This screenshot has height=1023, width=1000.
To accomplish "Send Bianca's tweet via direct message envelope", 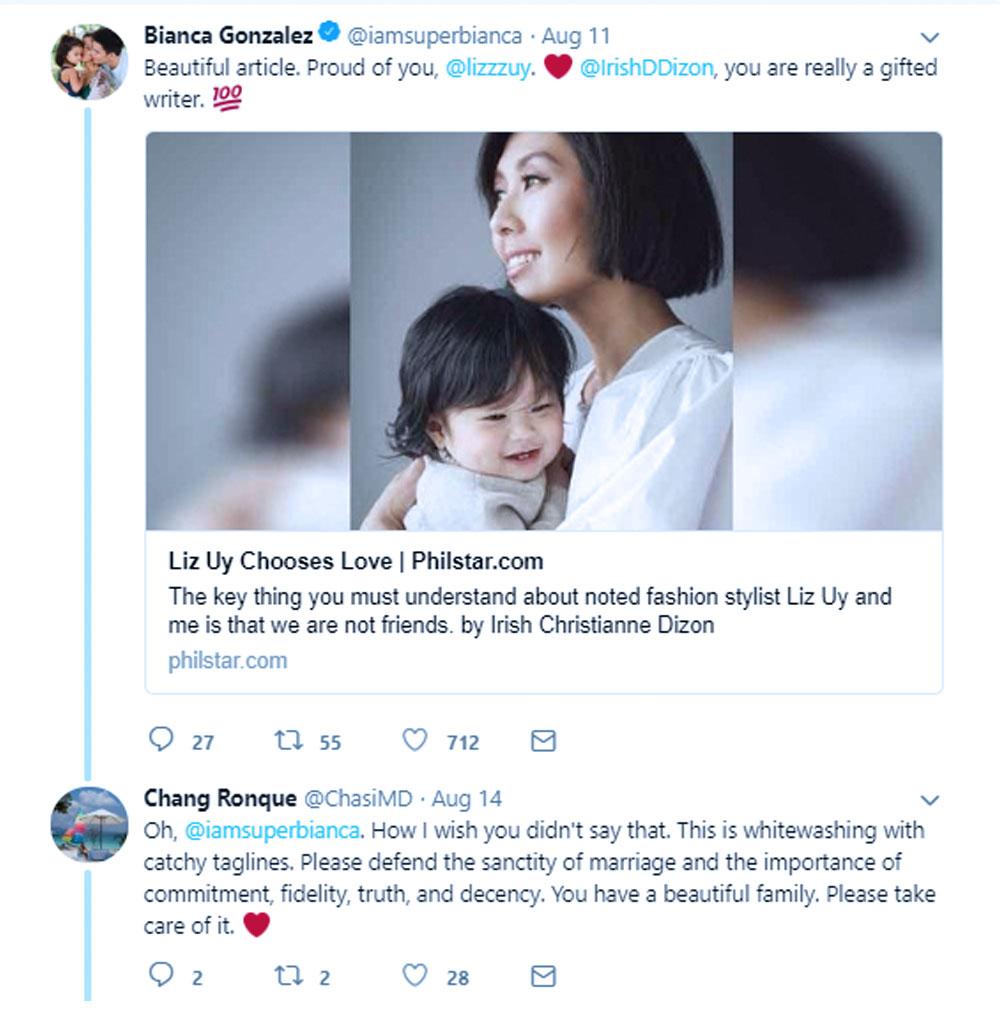I will pyautogui.click(x=543, y=741).
